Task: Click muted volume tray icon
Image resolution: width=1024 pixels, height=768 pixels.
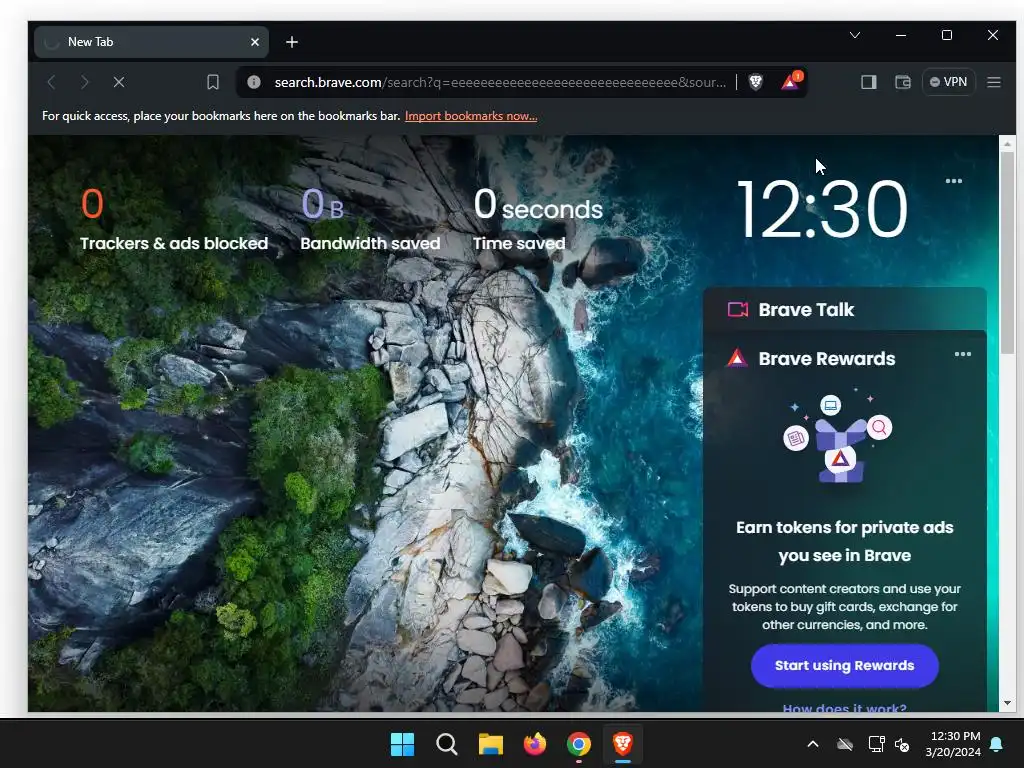Action: pyautogui.click(x=902, y=744)
